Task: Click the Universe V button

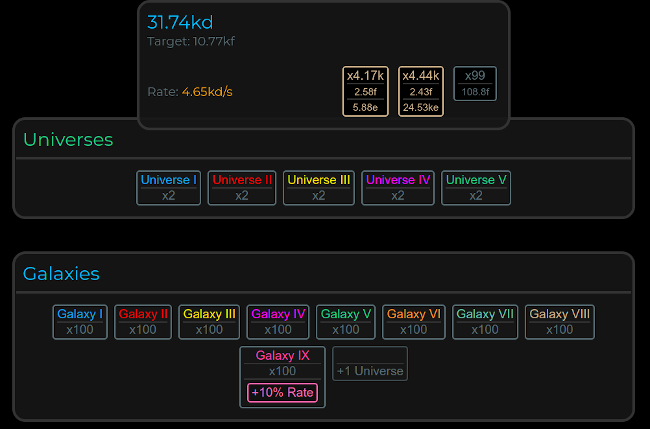Action: pos(476,188)
